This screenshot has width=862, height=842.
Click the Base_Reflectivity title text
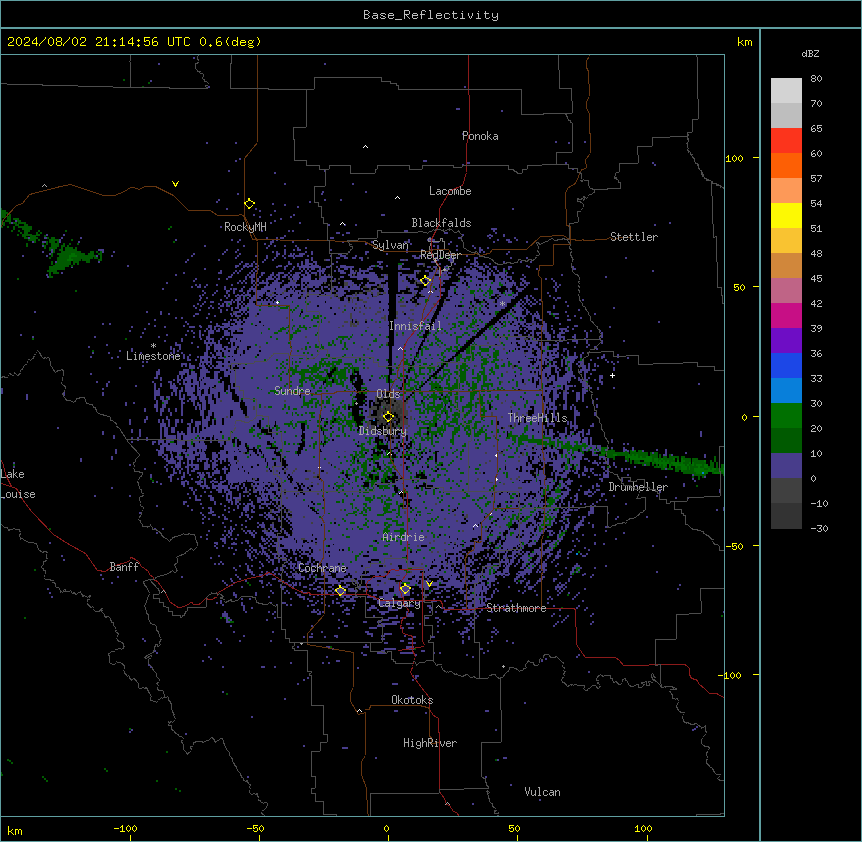point(431,15)
